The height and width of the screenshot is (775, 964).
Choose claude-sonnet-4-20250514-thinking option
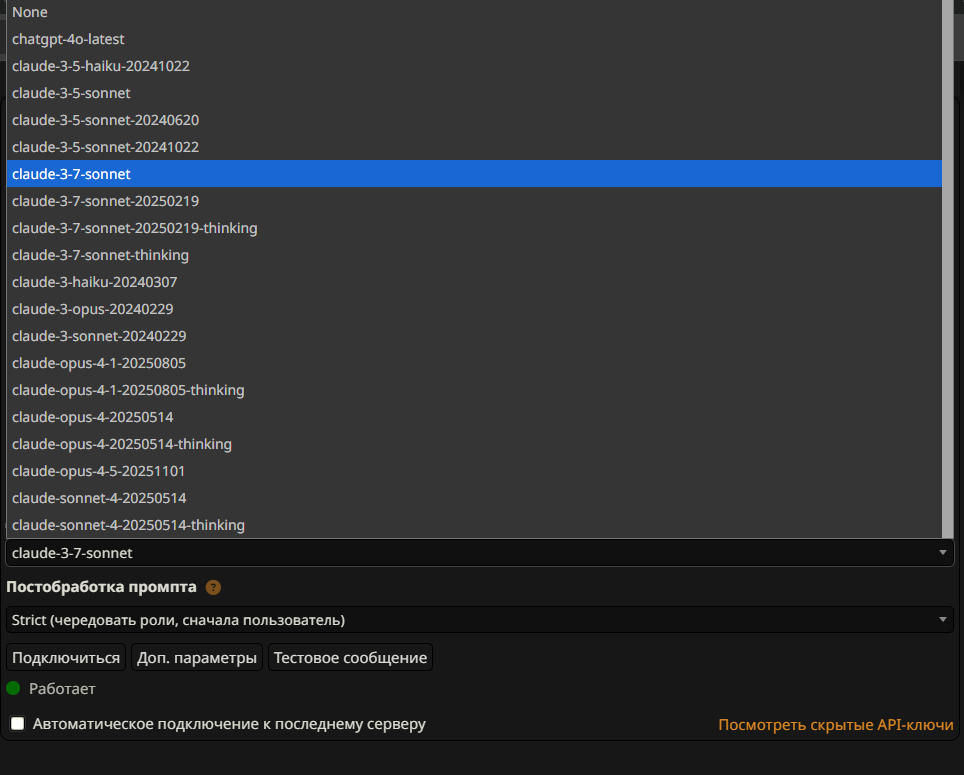coord(128,525)
